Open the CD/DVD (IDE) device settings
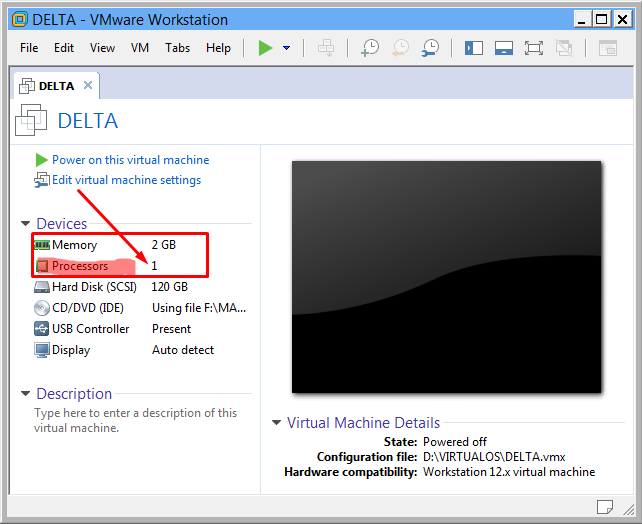This screenshot has height=524, width=642. (87, 308)
